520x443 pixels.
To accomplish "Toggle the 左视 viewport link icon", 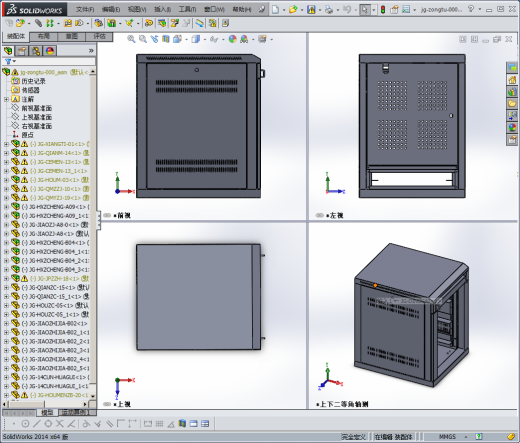I will (x=320, y=215).
